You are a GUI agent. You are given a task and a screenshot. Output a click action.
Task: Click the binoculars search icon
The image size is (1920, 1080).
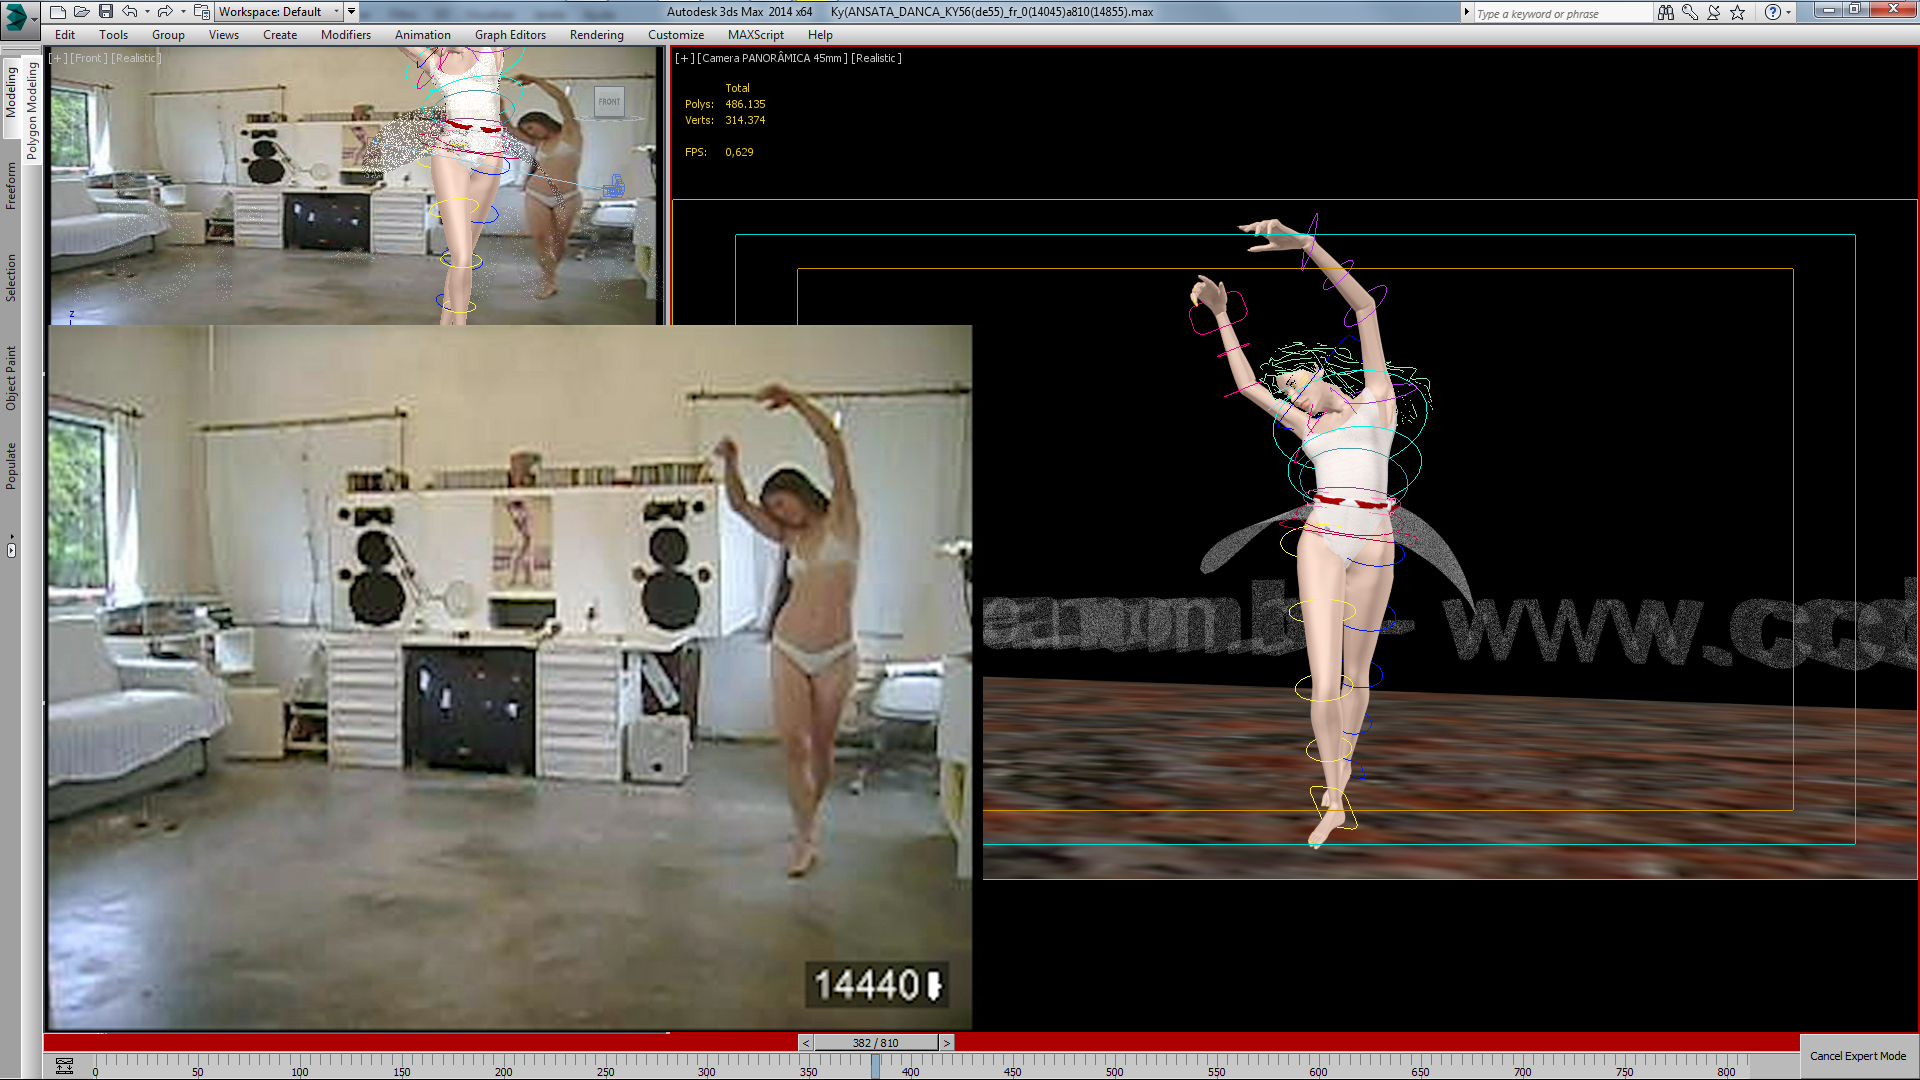(1665, 13)
